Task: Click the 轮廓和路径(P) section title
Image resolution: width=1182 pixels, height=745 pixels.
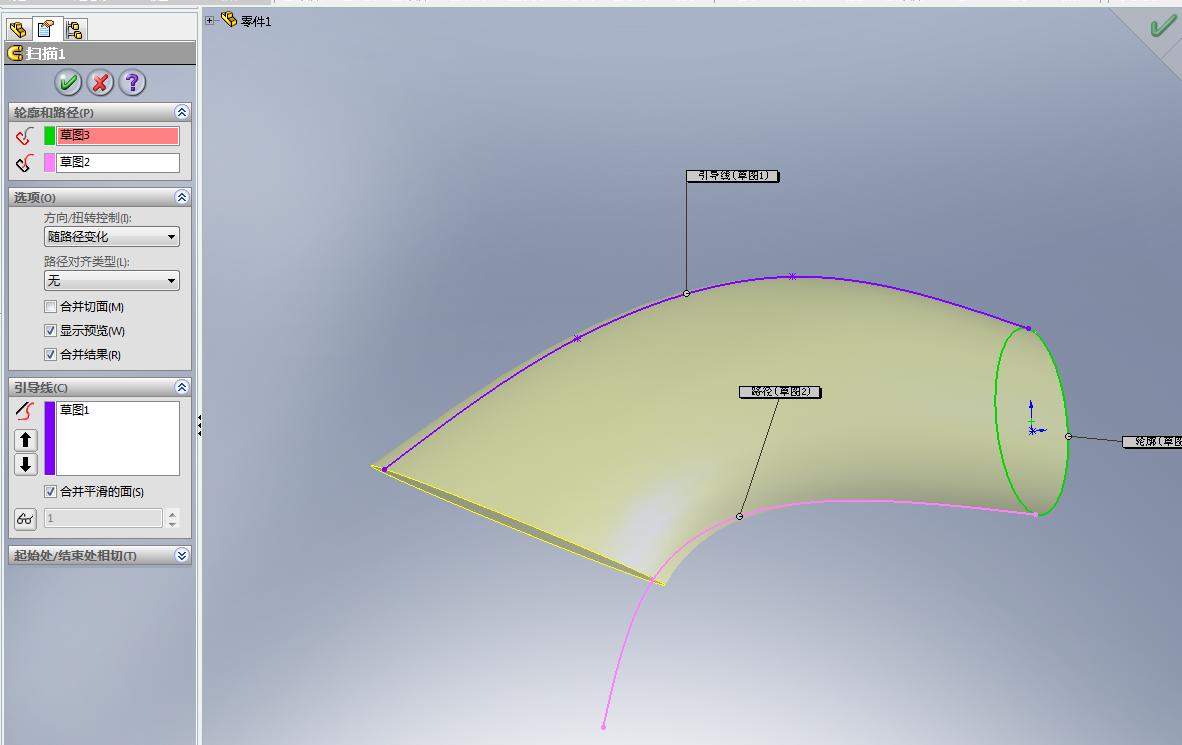Action: tap(54, 112)
